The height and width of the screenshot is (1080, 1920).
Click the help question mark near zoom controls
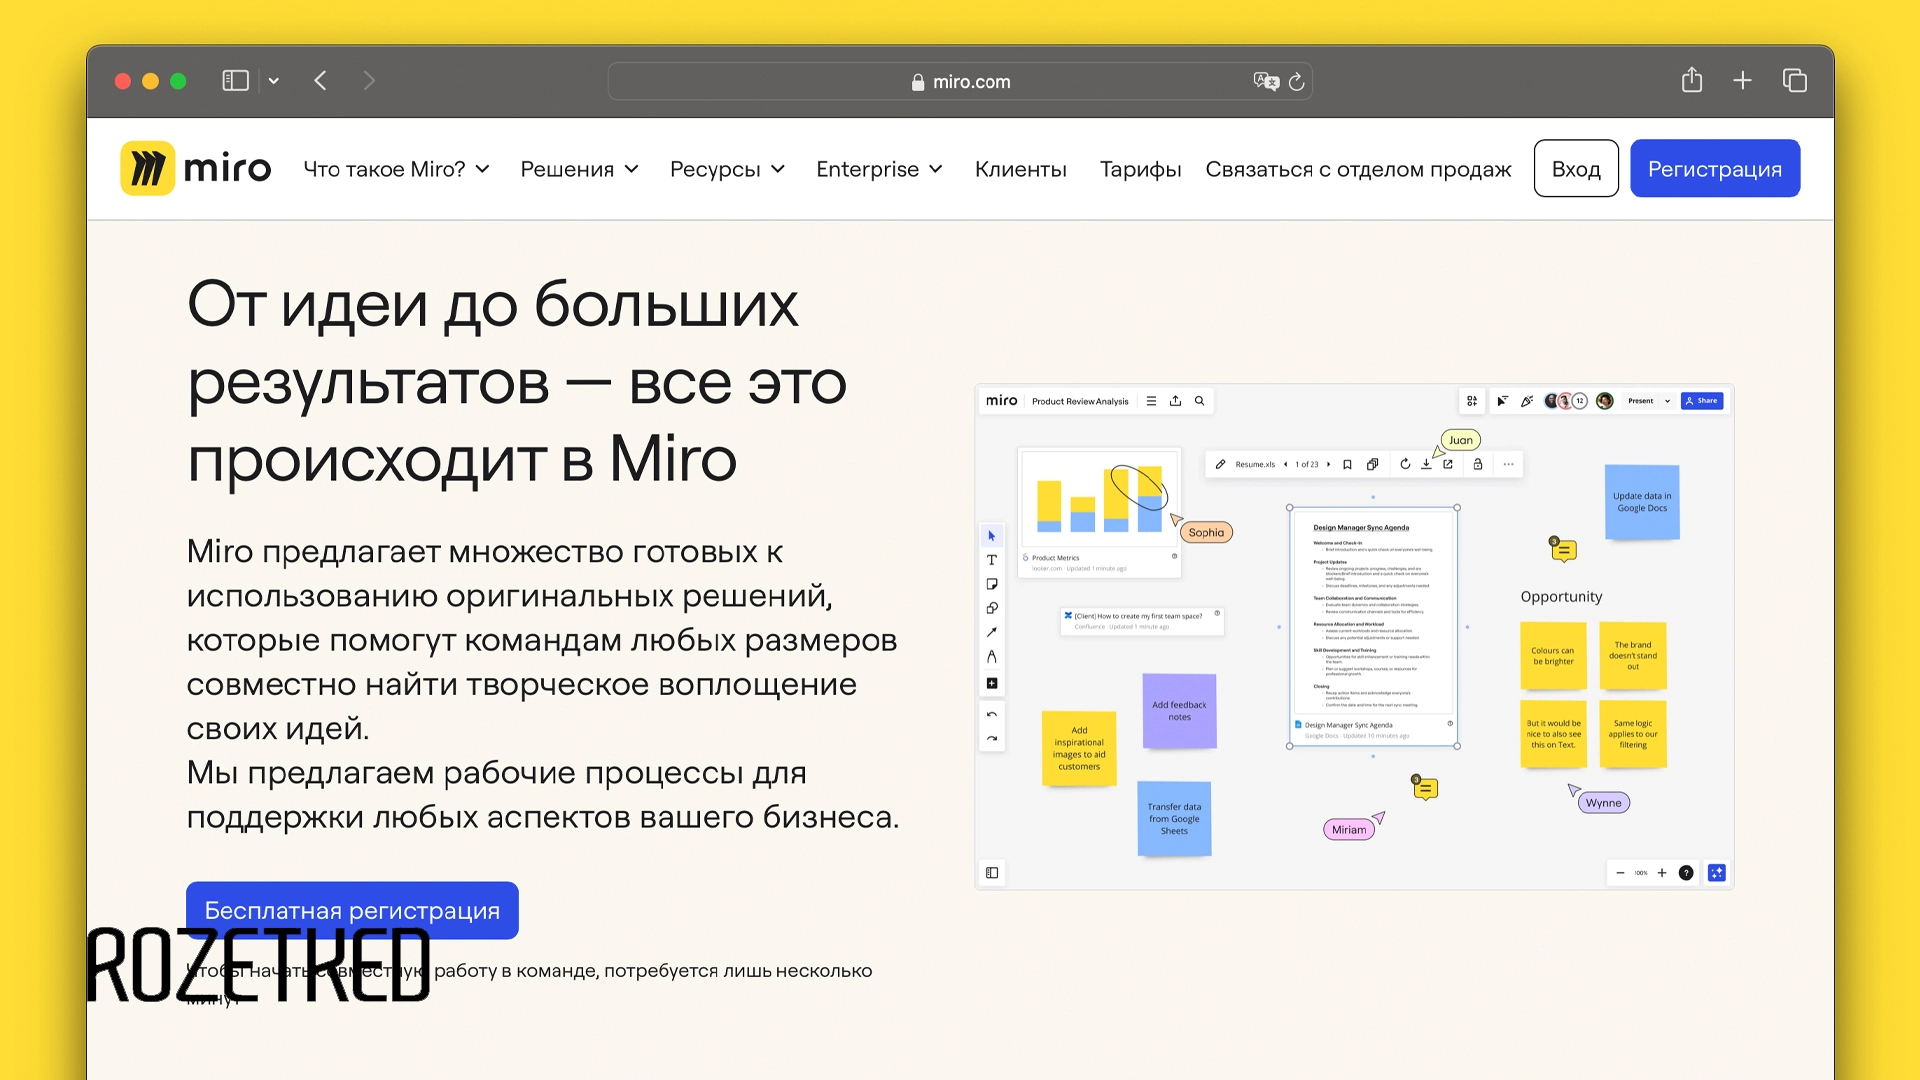point(1686,873)
